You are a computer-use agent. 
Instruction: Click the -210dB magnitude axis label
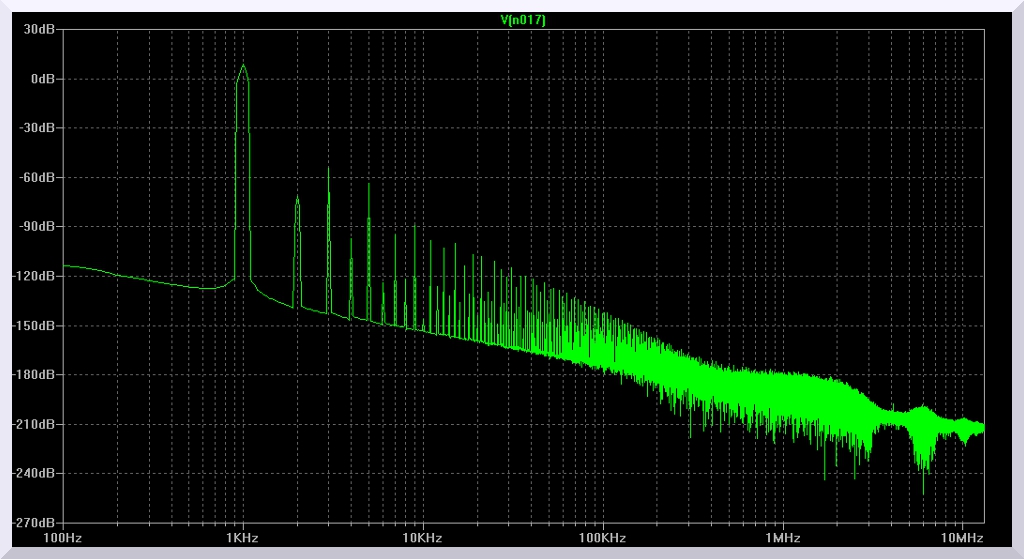point(33,424)
